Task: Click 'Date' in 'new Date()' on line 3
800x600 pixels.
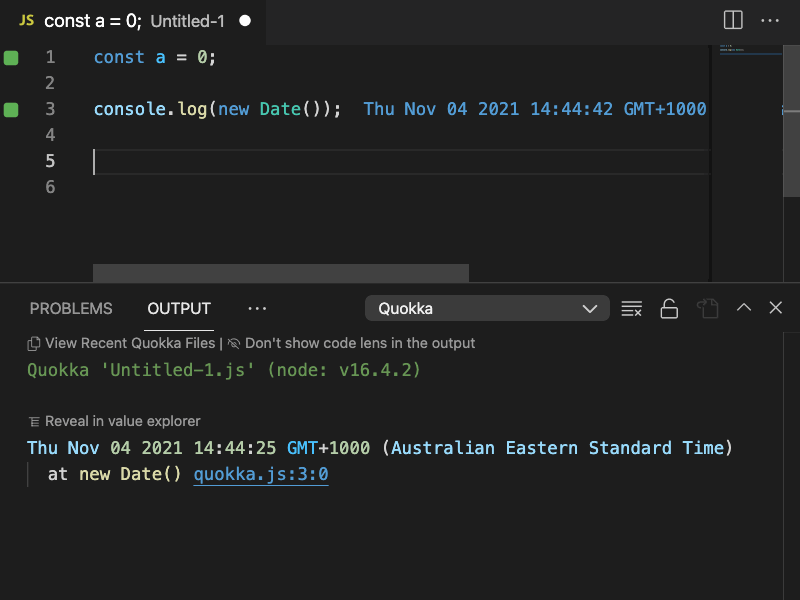Action: [280, 109]
